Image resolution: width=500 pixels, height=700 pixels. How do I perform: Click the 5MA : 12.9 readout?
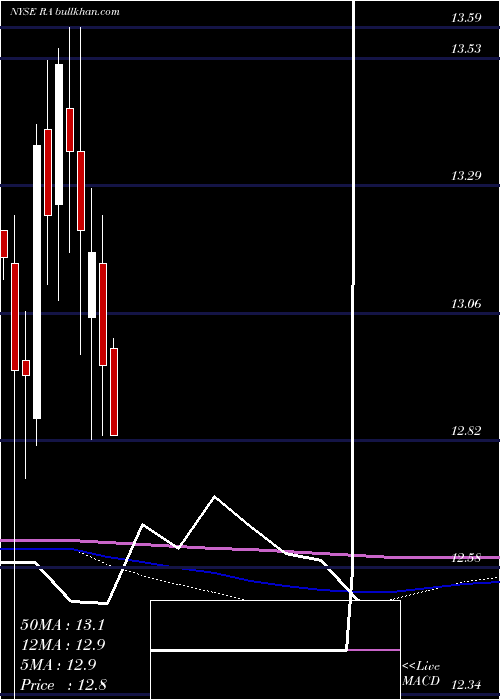(60, 665)
